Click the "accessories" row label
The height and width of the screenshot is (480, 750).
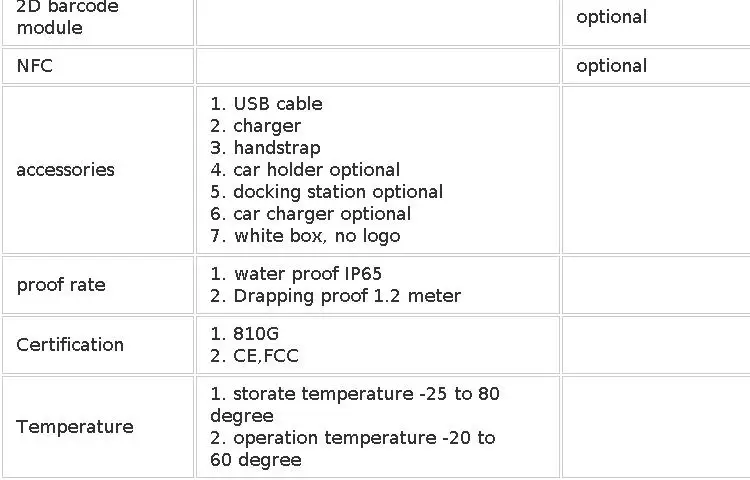click(65, 170)
